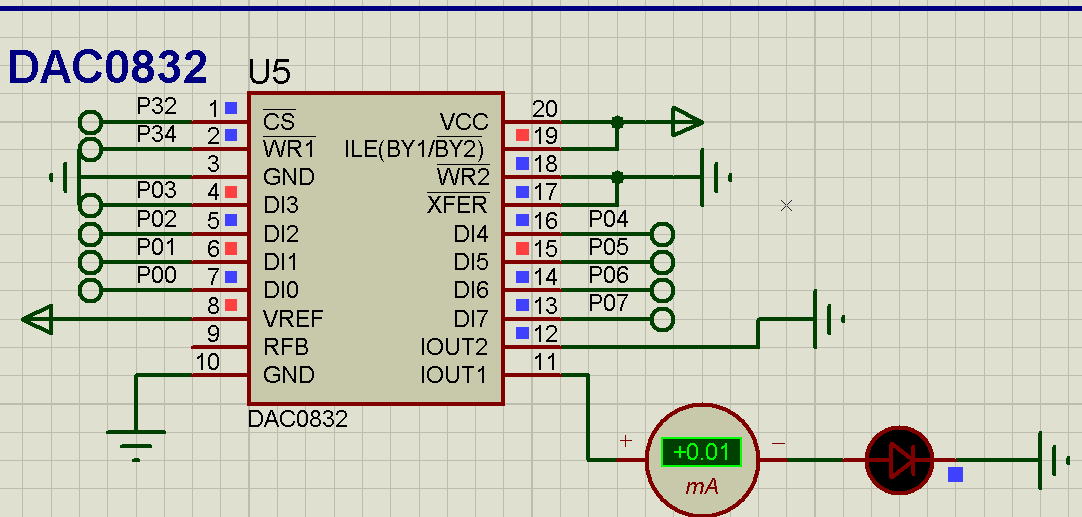Click the WR2 pin name
This screenshot has height=517, width=1082.
462,176
